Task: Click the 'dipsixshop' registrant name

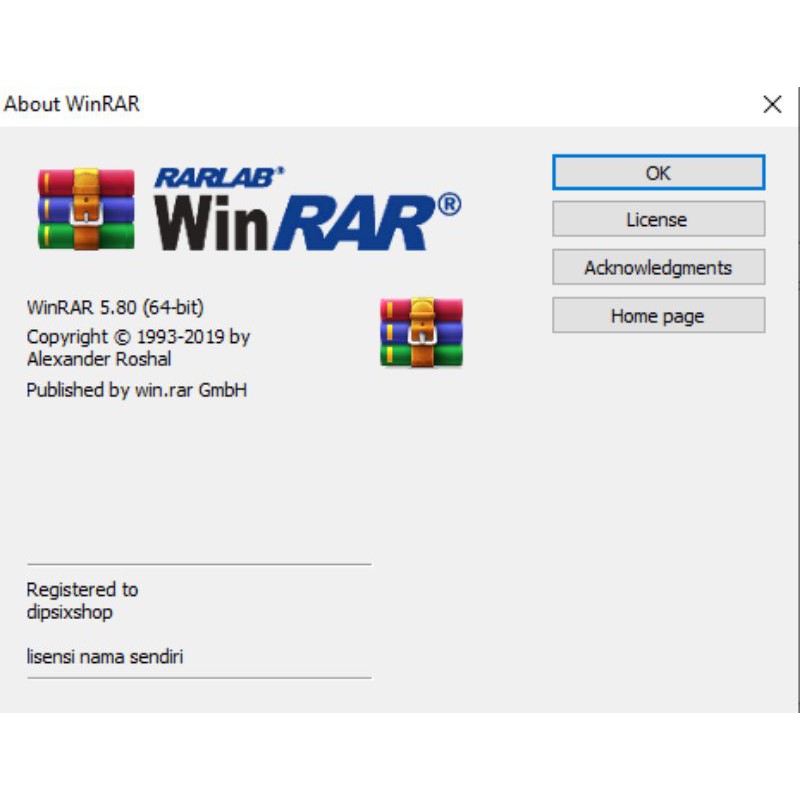Action: (69, 612)
